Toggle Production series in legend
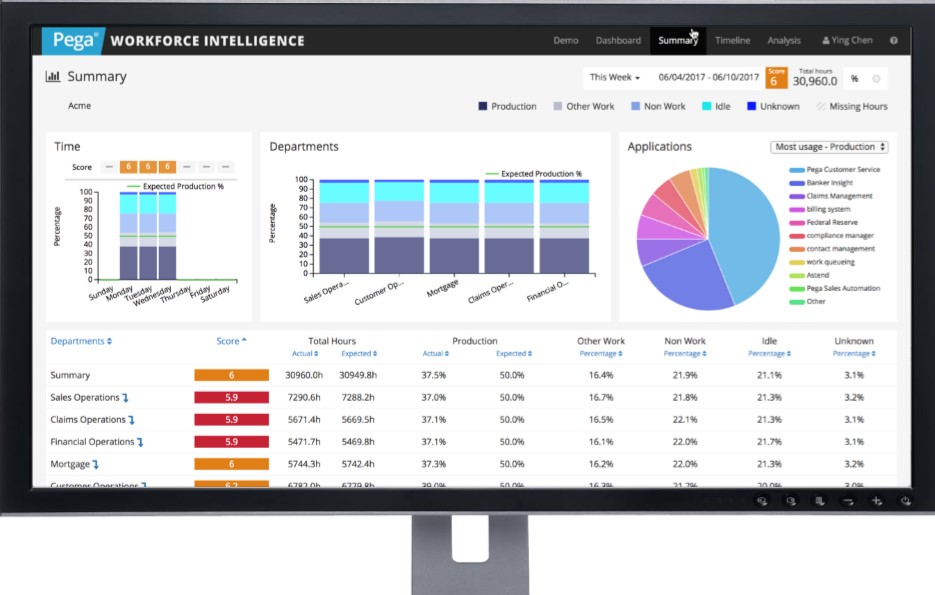935x595 pixels. tap(507, 106)
